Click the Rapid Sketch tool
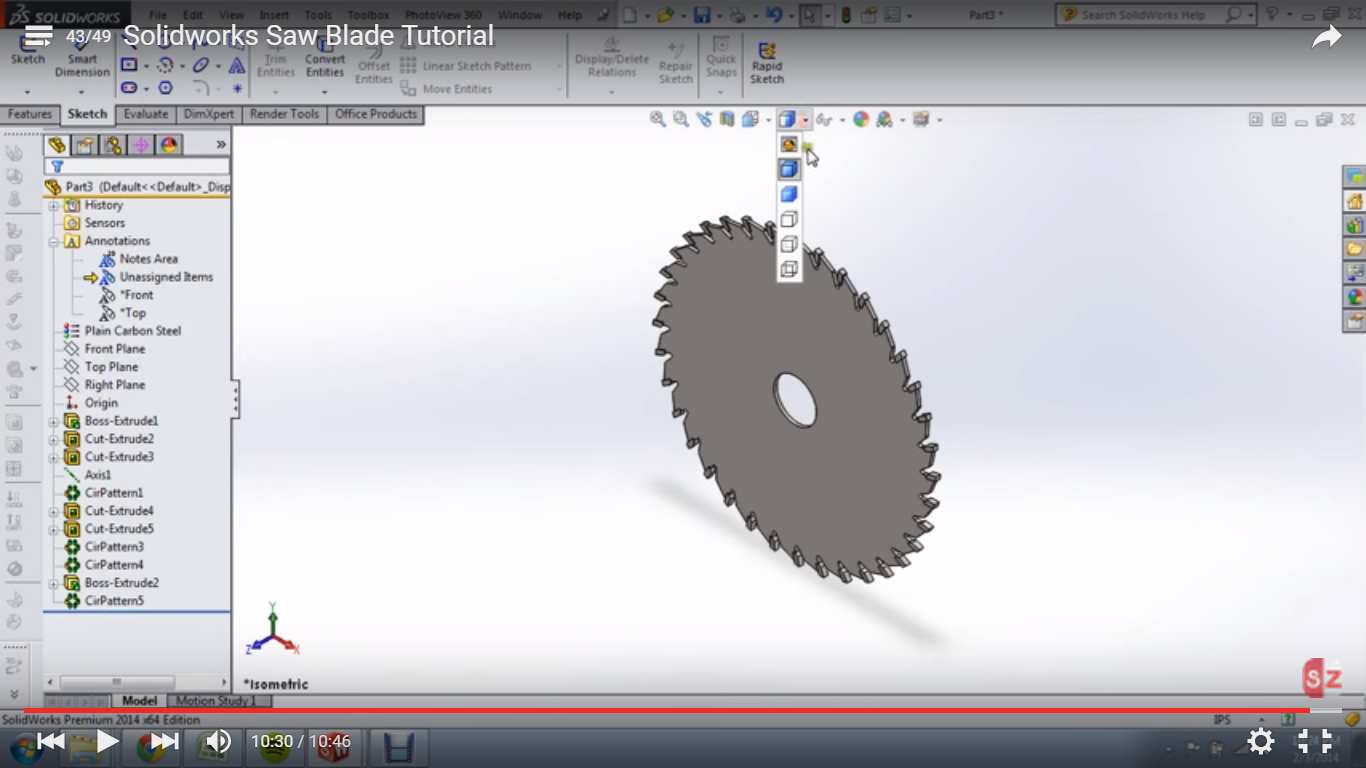This screenshot has width=1366, height=768. [x=767, y=62]
